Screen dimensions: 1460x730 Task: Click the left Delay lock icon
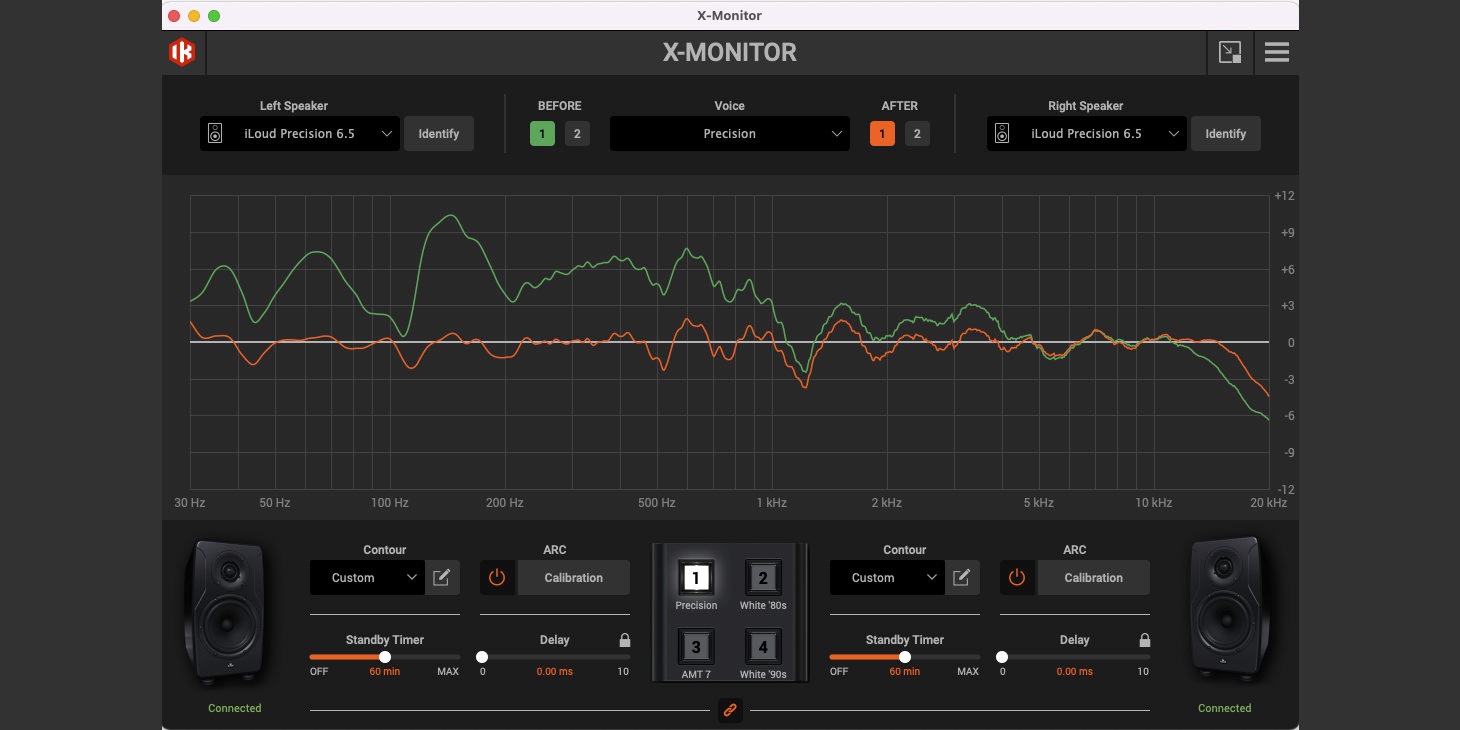625,640
